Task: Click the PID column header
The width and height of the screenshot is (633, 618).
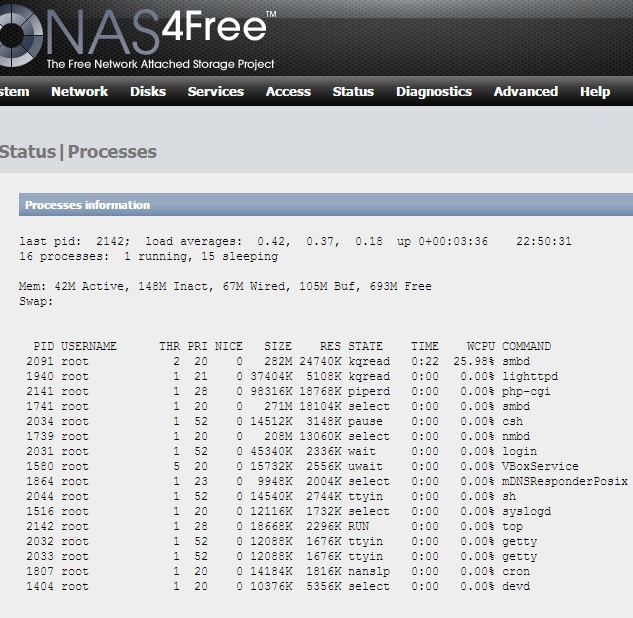Action: coord(44,346)
